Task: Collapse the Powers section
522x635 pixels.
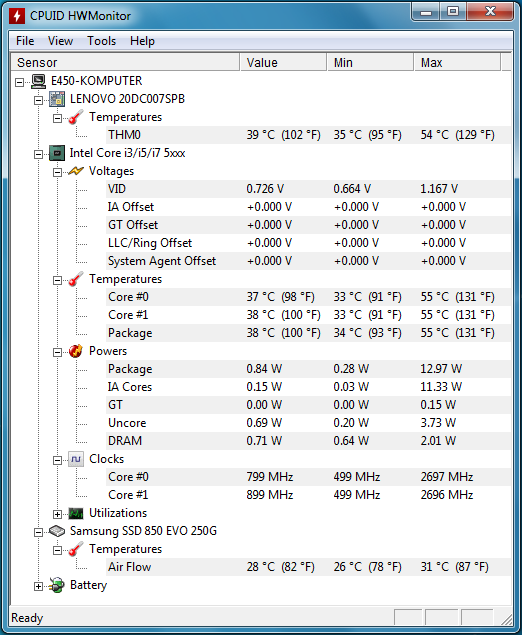Action: point(58,352)
